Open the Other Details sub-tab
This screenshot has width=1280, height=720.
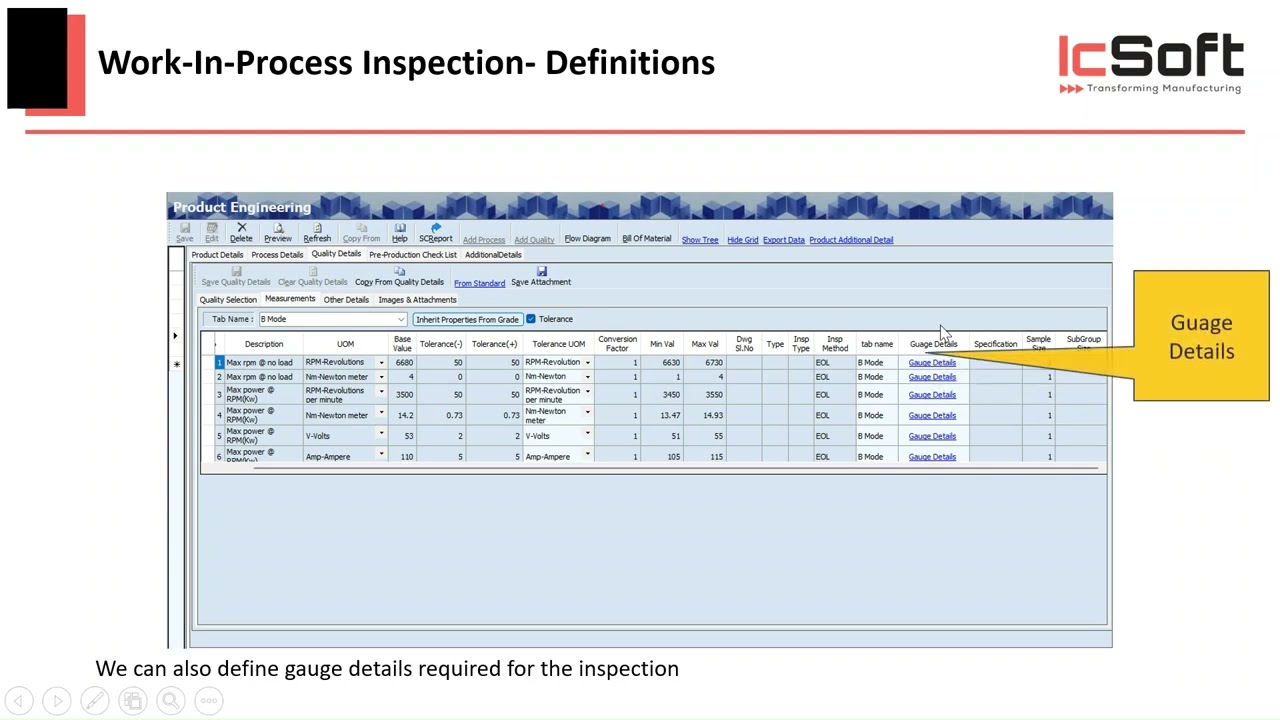[346, 300]
